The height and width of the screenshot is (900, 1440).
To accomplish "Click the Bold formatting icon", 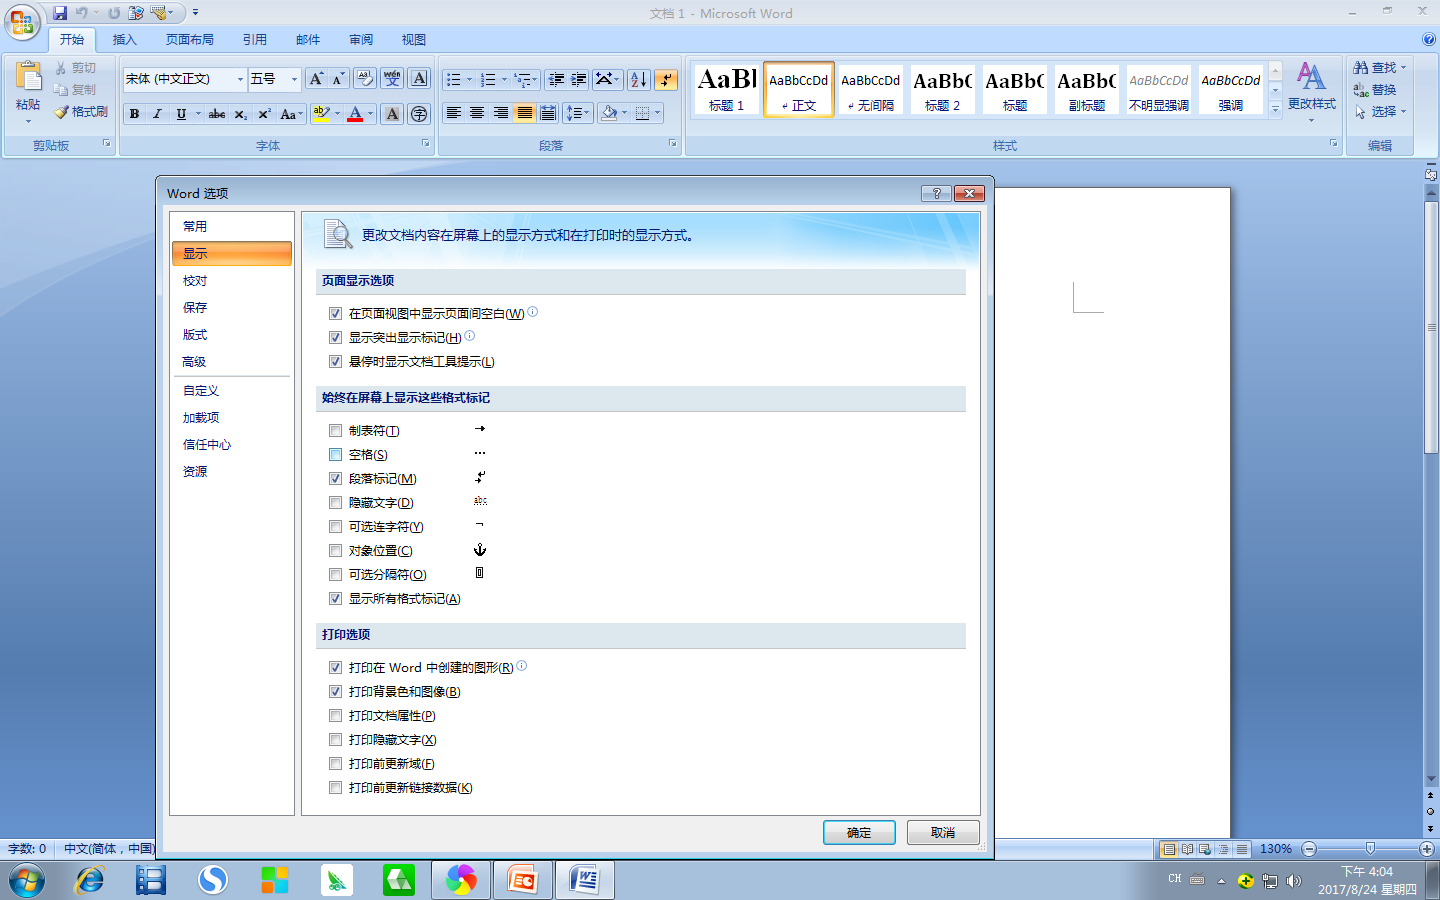I will 134,114.
